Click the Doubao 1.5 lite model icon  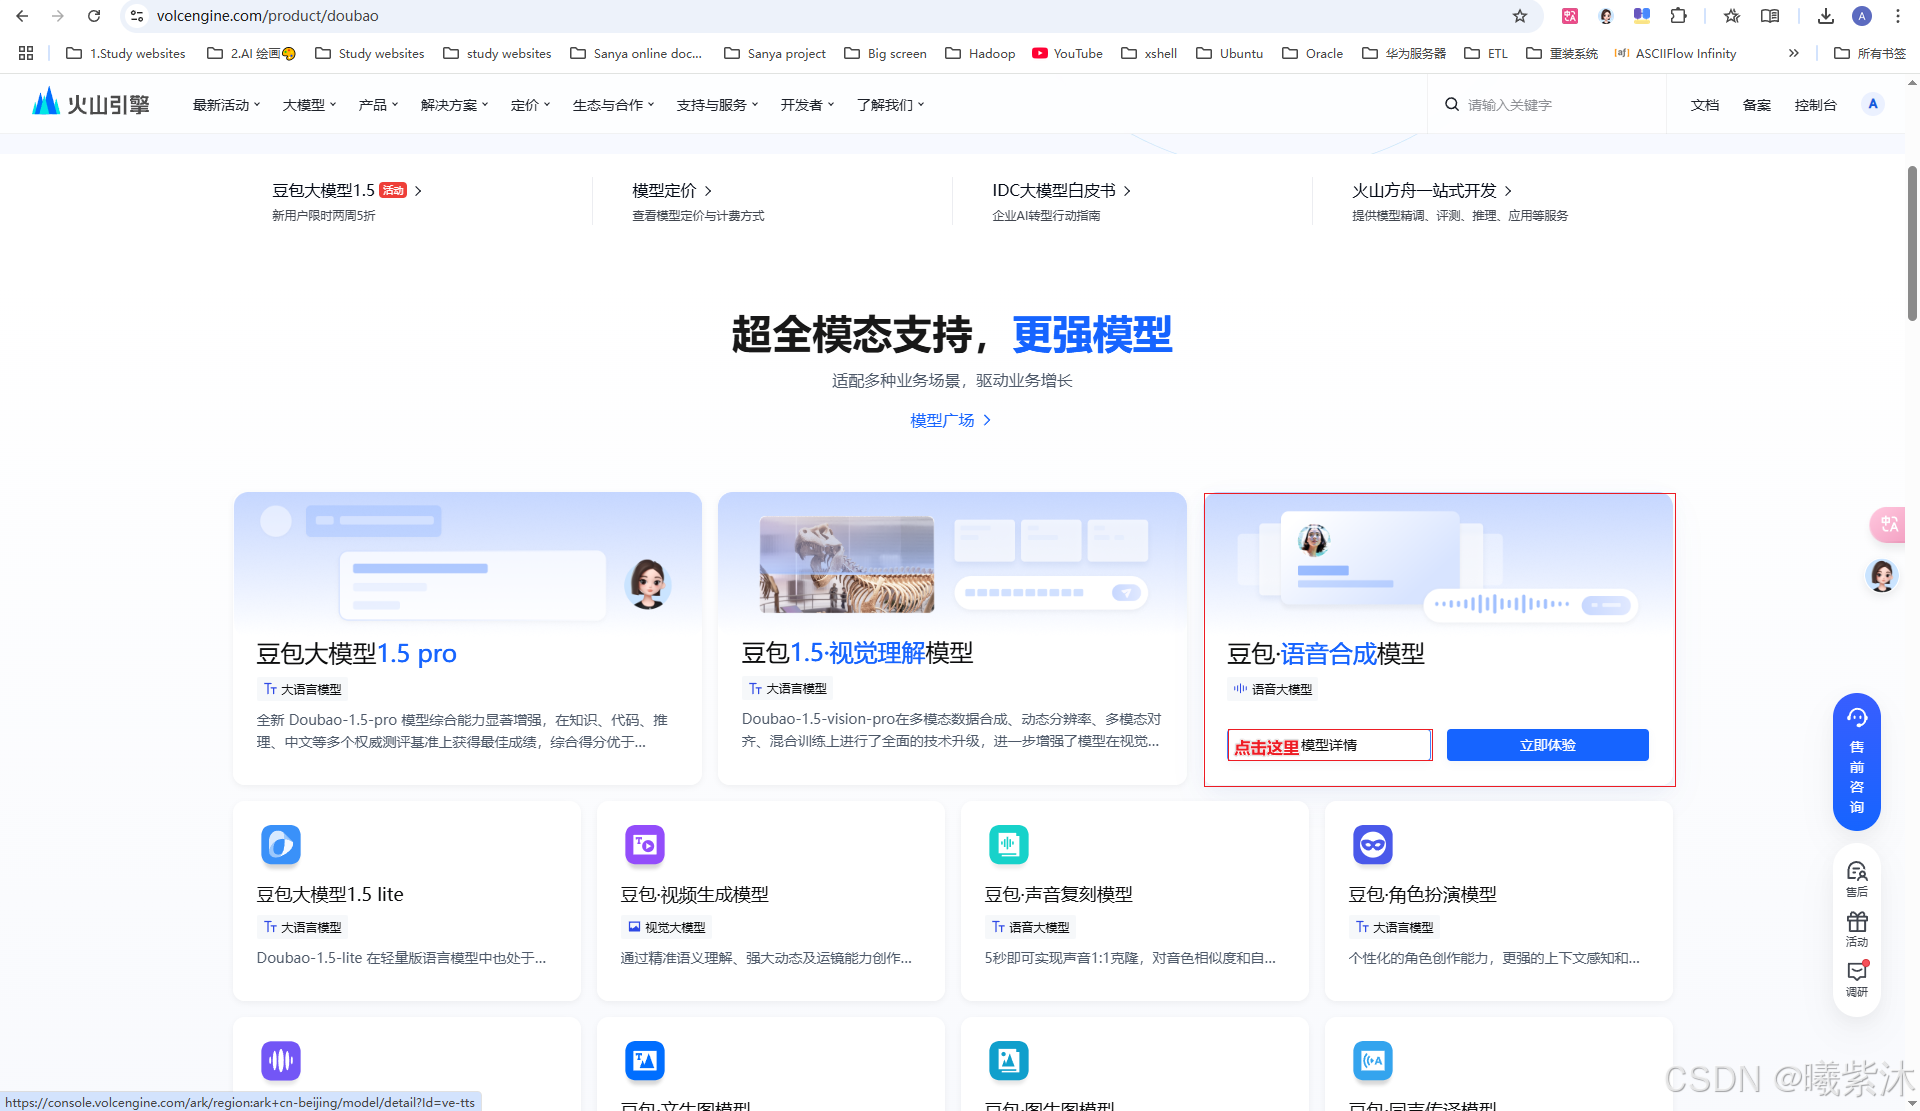[x=280, y=845]
